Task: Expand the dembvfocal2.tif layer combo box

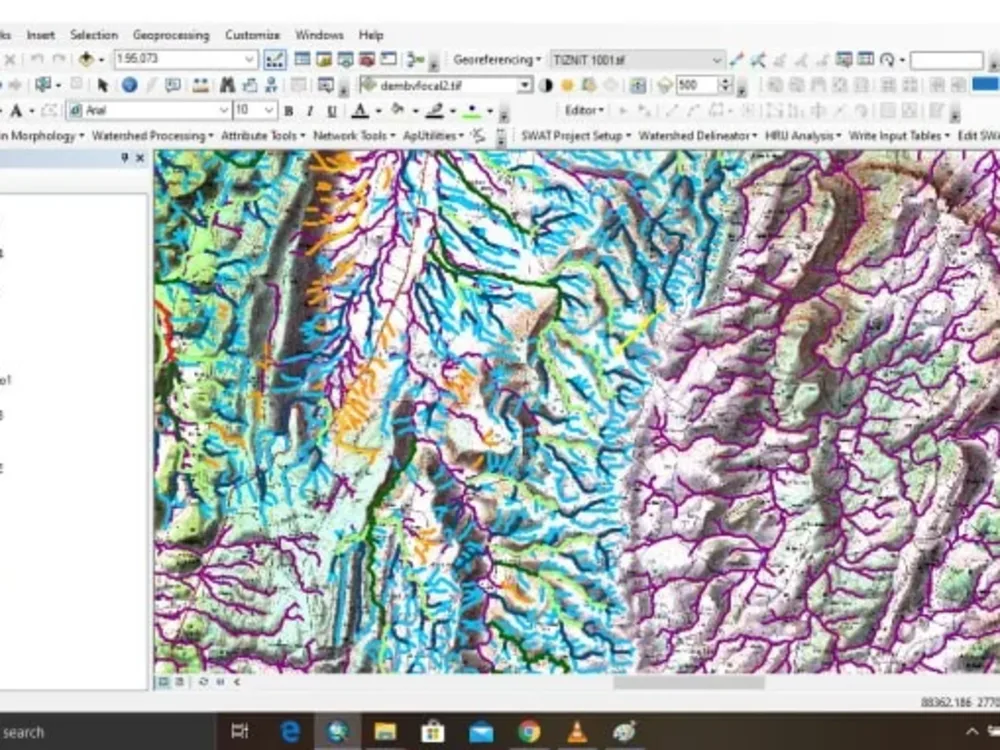Action: click(x=525, y=85)
